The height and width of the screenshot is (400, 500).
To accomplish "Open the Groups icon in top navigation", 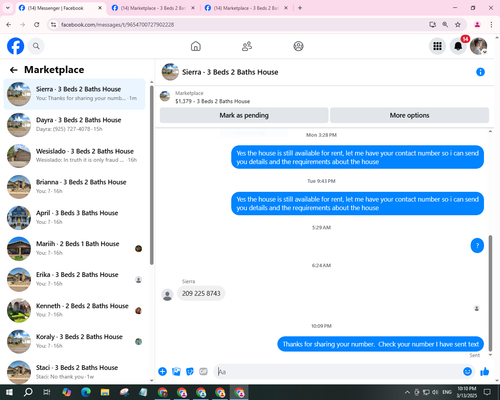I will point(298,46).
